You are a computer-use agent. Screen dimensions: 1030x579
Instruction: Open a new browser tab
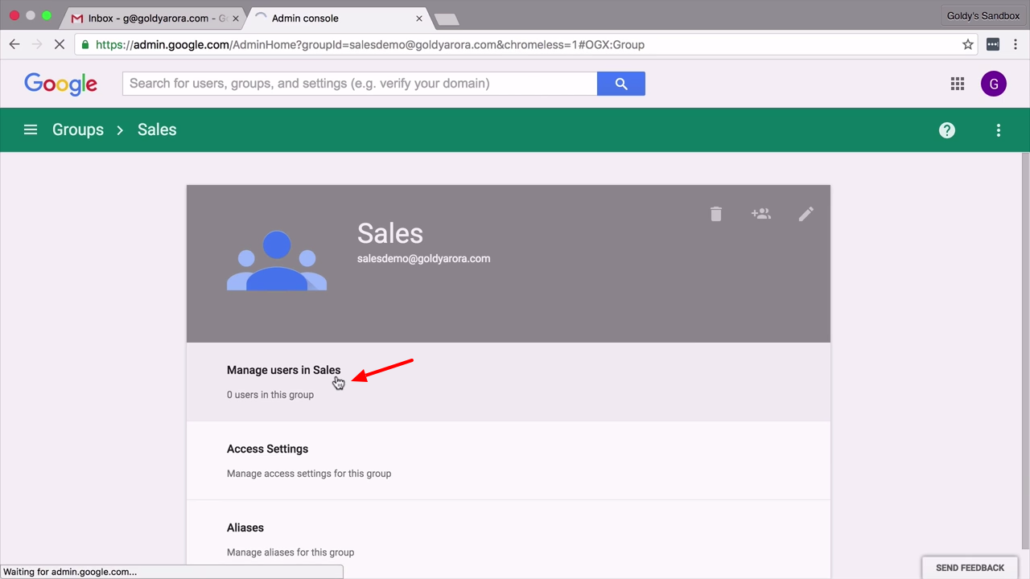(x=447, y=19)
